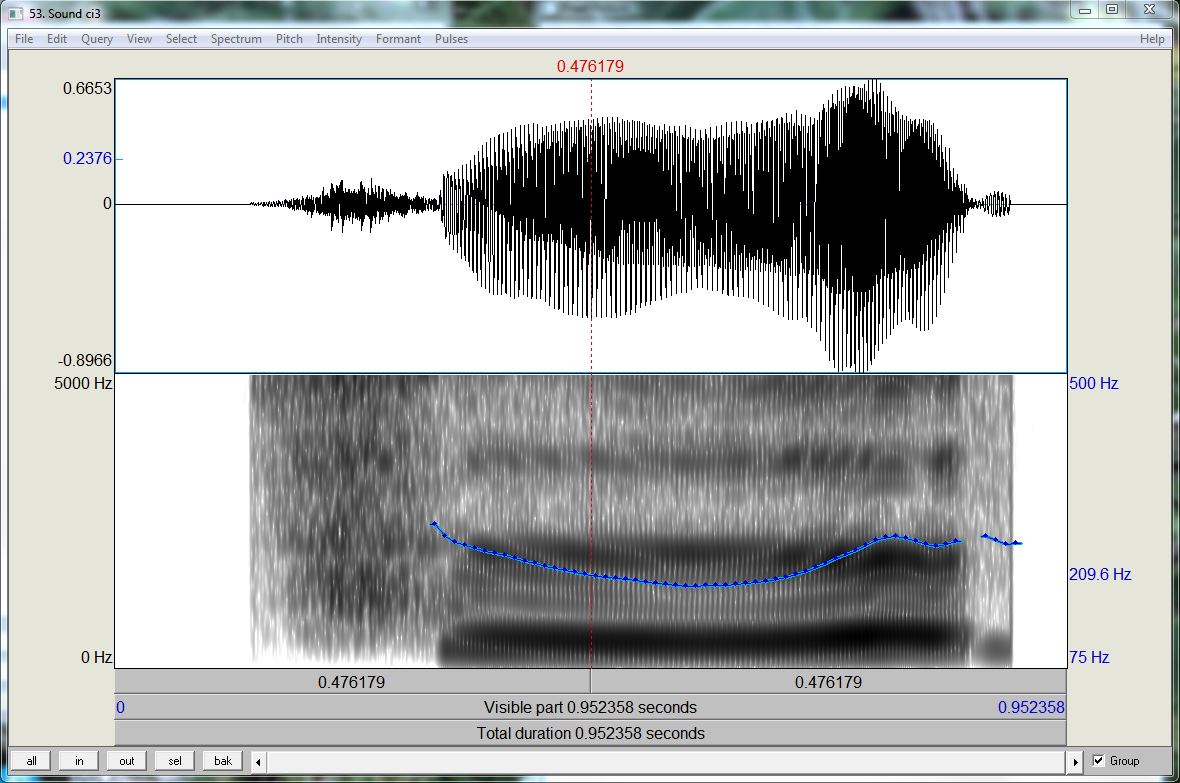Click the Praat window icon in title bar

[x=16, y=13]
